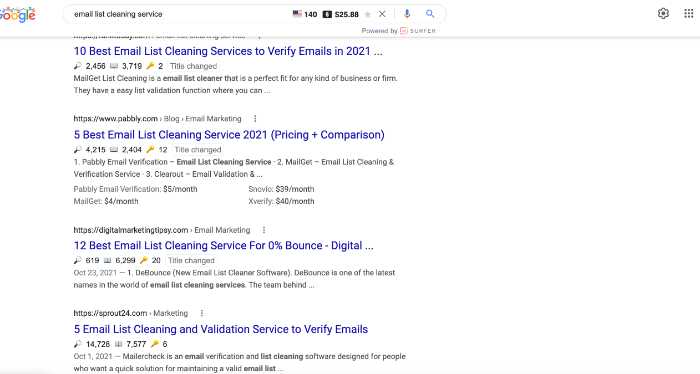Viewport: 700px width, 374px height.
Task: Open 5 Email List Cleaning and Validation result
Action: 221,329
